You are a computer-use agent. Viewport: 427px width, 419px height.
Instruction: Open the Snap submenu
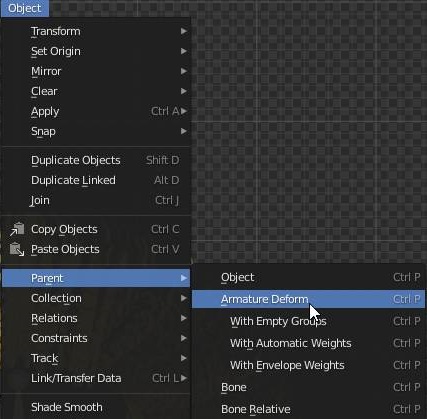(96, 131)
